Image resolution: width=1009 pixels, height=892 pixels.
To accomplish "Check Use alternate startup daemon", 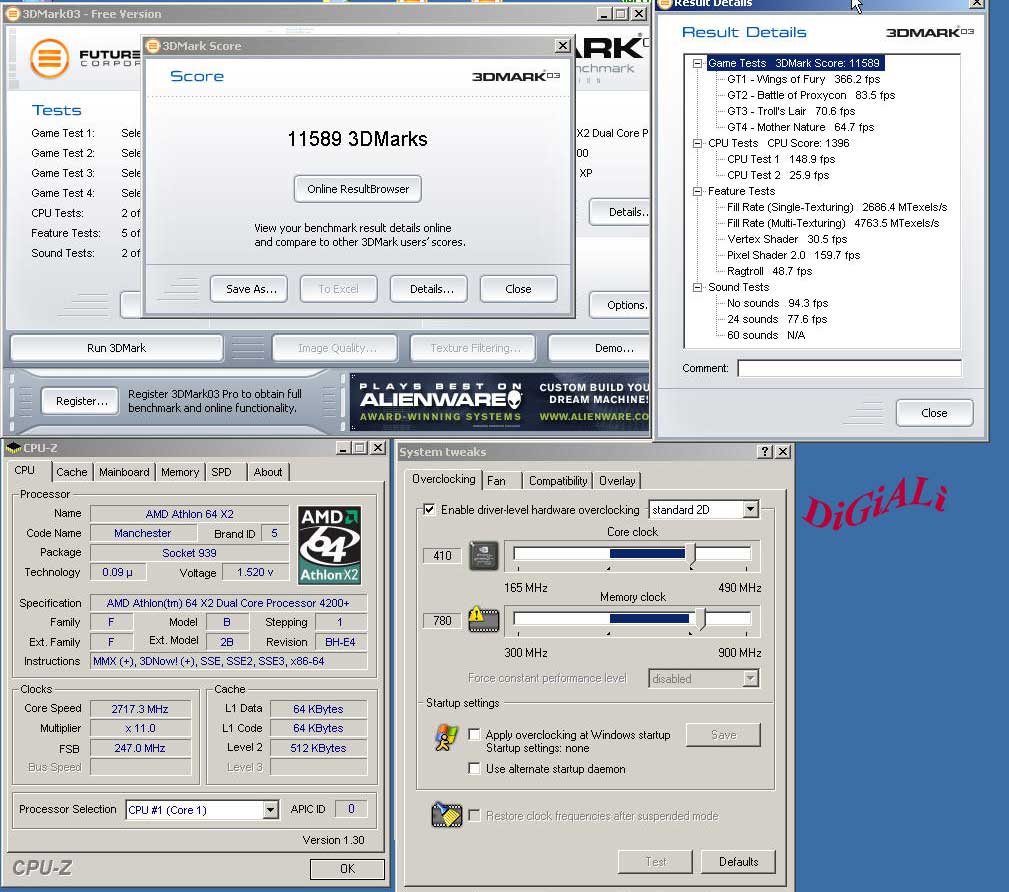I will (474, 768).
